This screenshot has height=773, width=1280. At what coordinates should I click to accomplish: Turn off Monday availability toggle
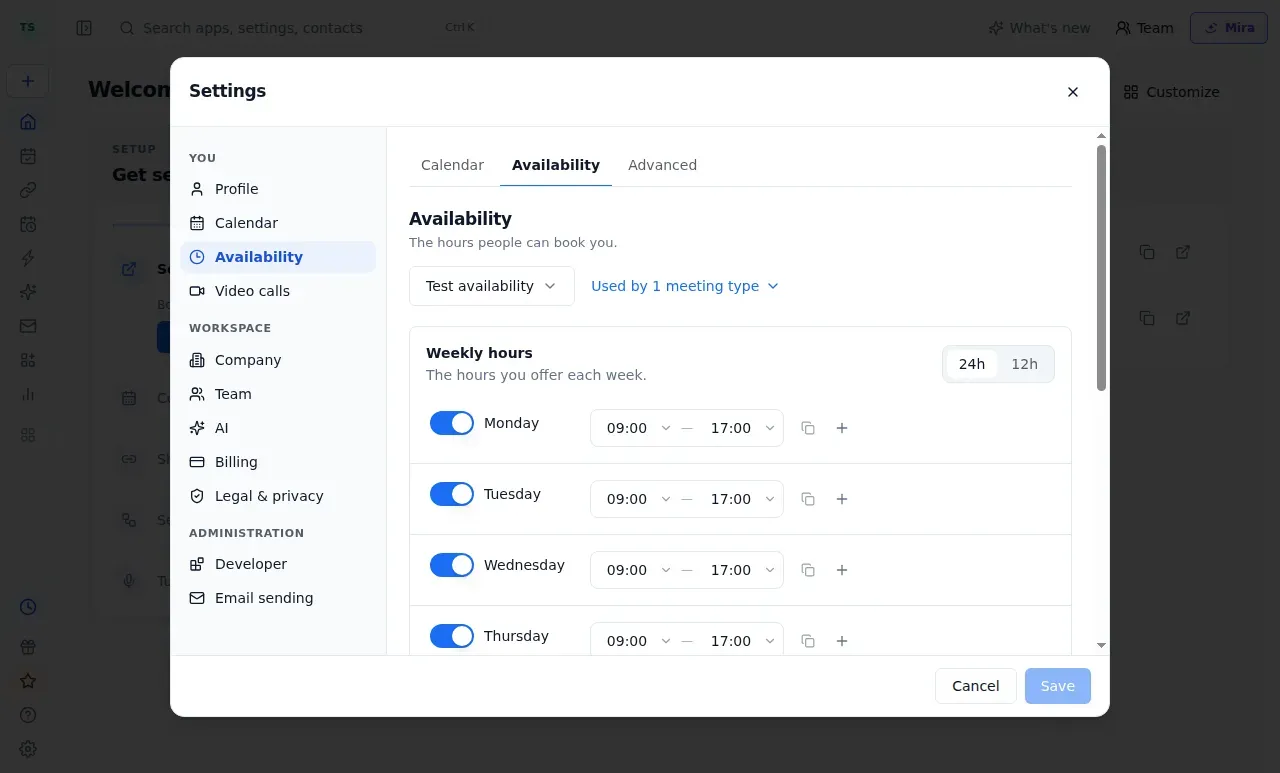(x=452, y=423)
